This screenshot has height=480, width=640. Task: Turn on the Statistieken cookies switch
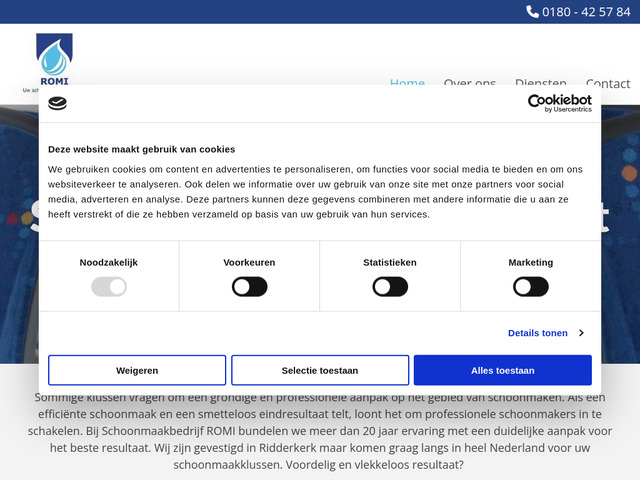(390, 287)
